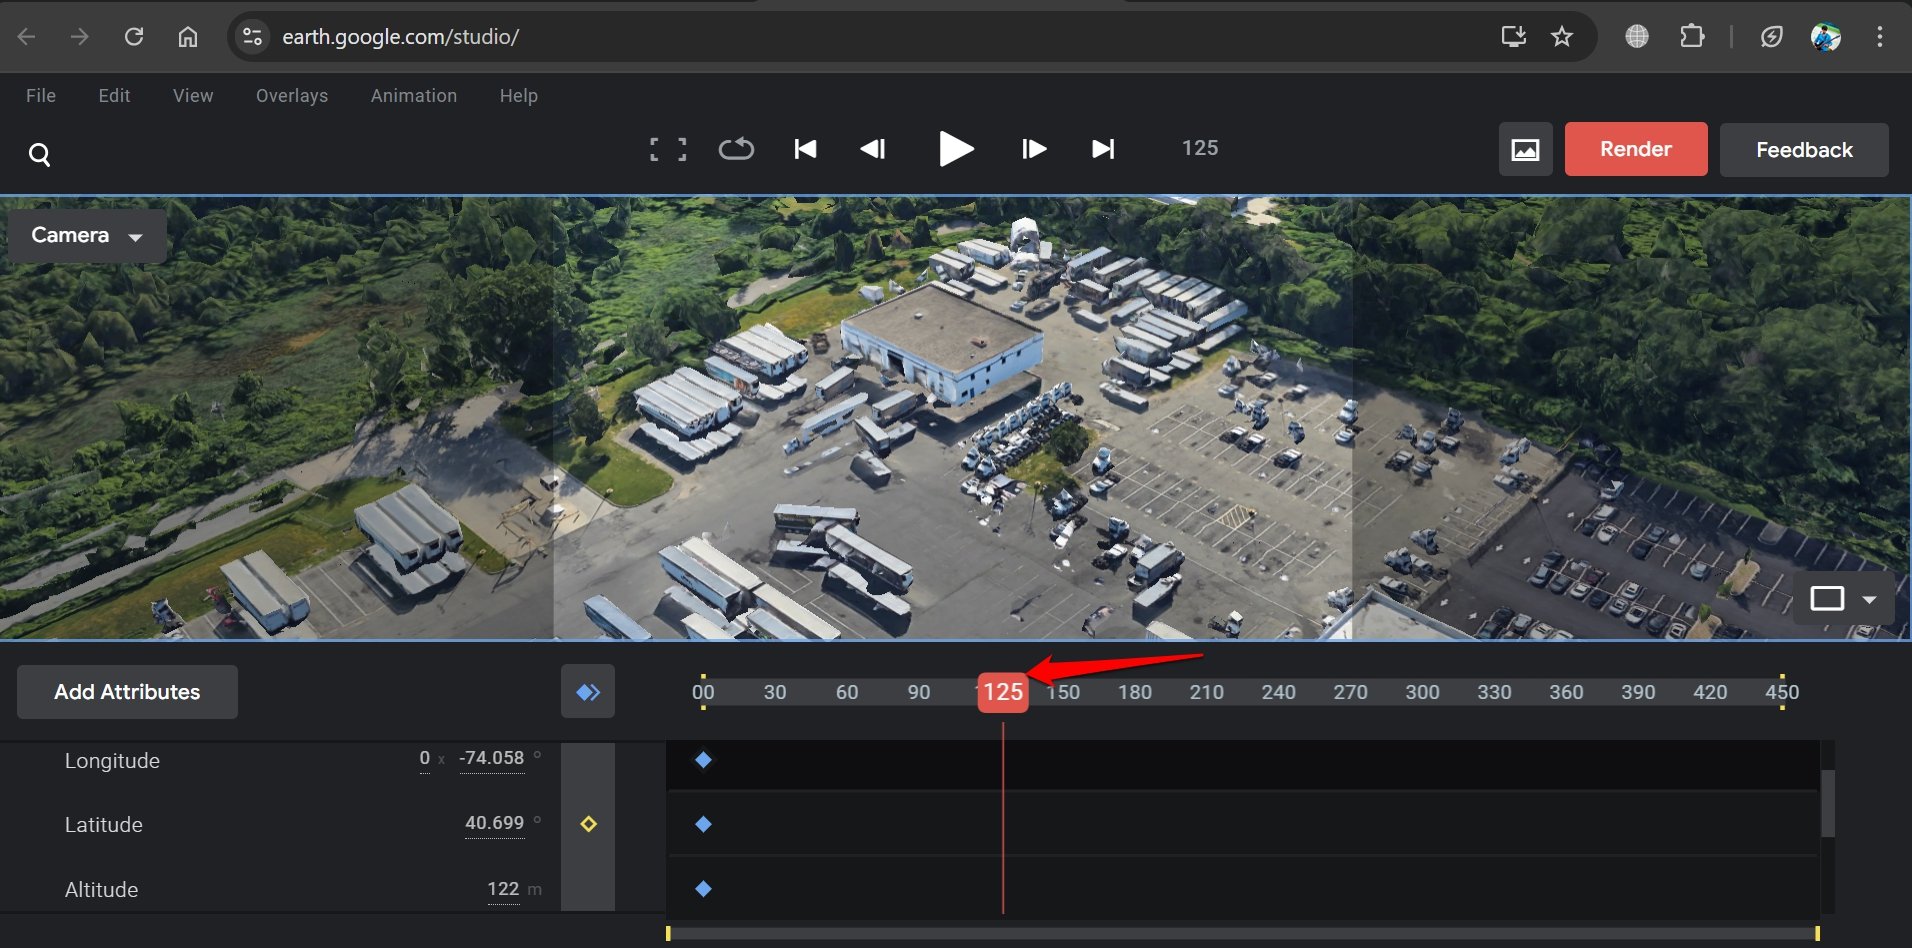Screen dimensions: 1912x948
Task: Click the Longitude revolutions value 0
Action: point(425,758)
